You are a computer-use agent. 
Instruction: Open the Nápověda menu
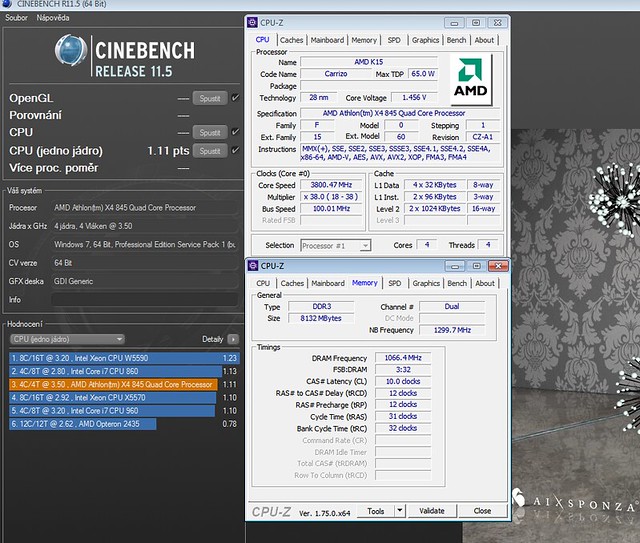[53, 18]
